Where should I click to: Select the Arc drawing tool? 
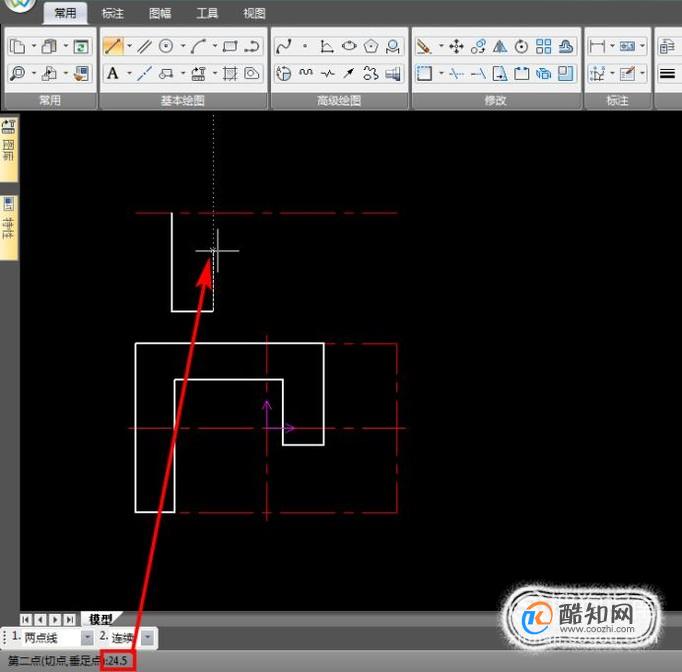point(198,46)
